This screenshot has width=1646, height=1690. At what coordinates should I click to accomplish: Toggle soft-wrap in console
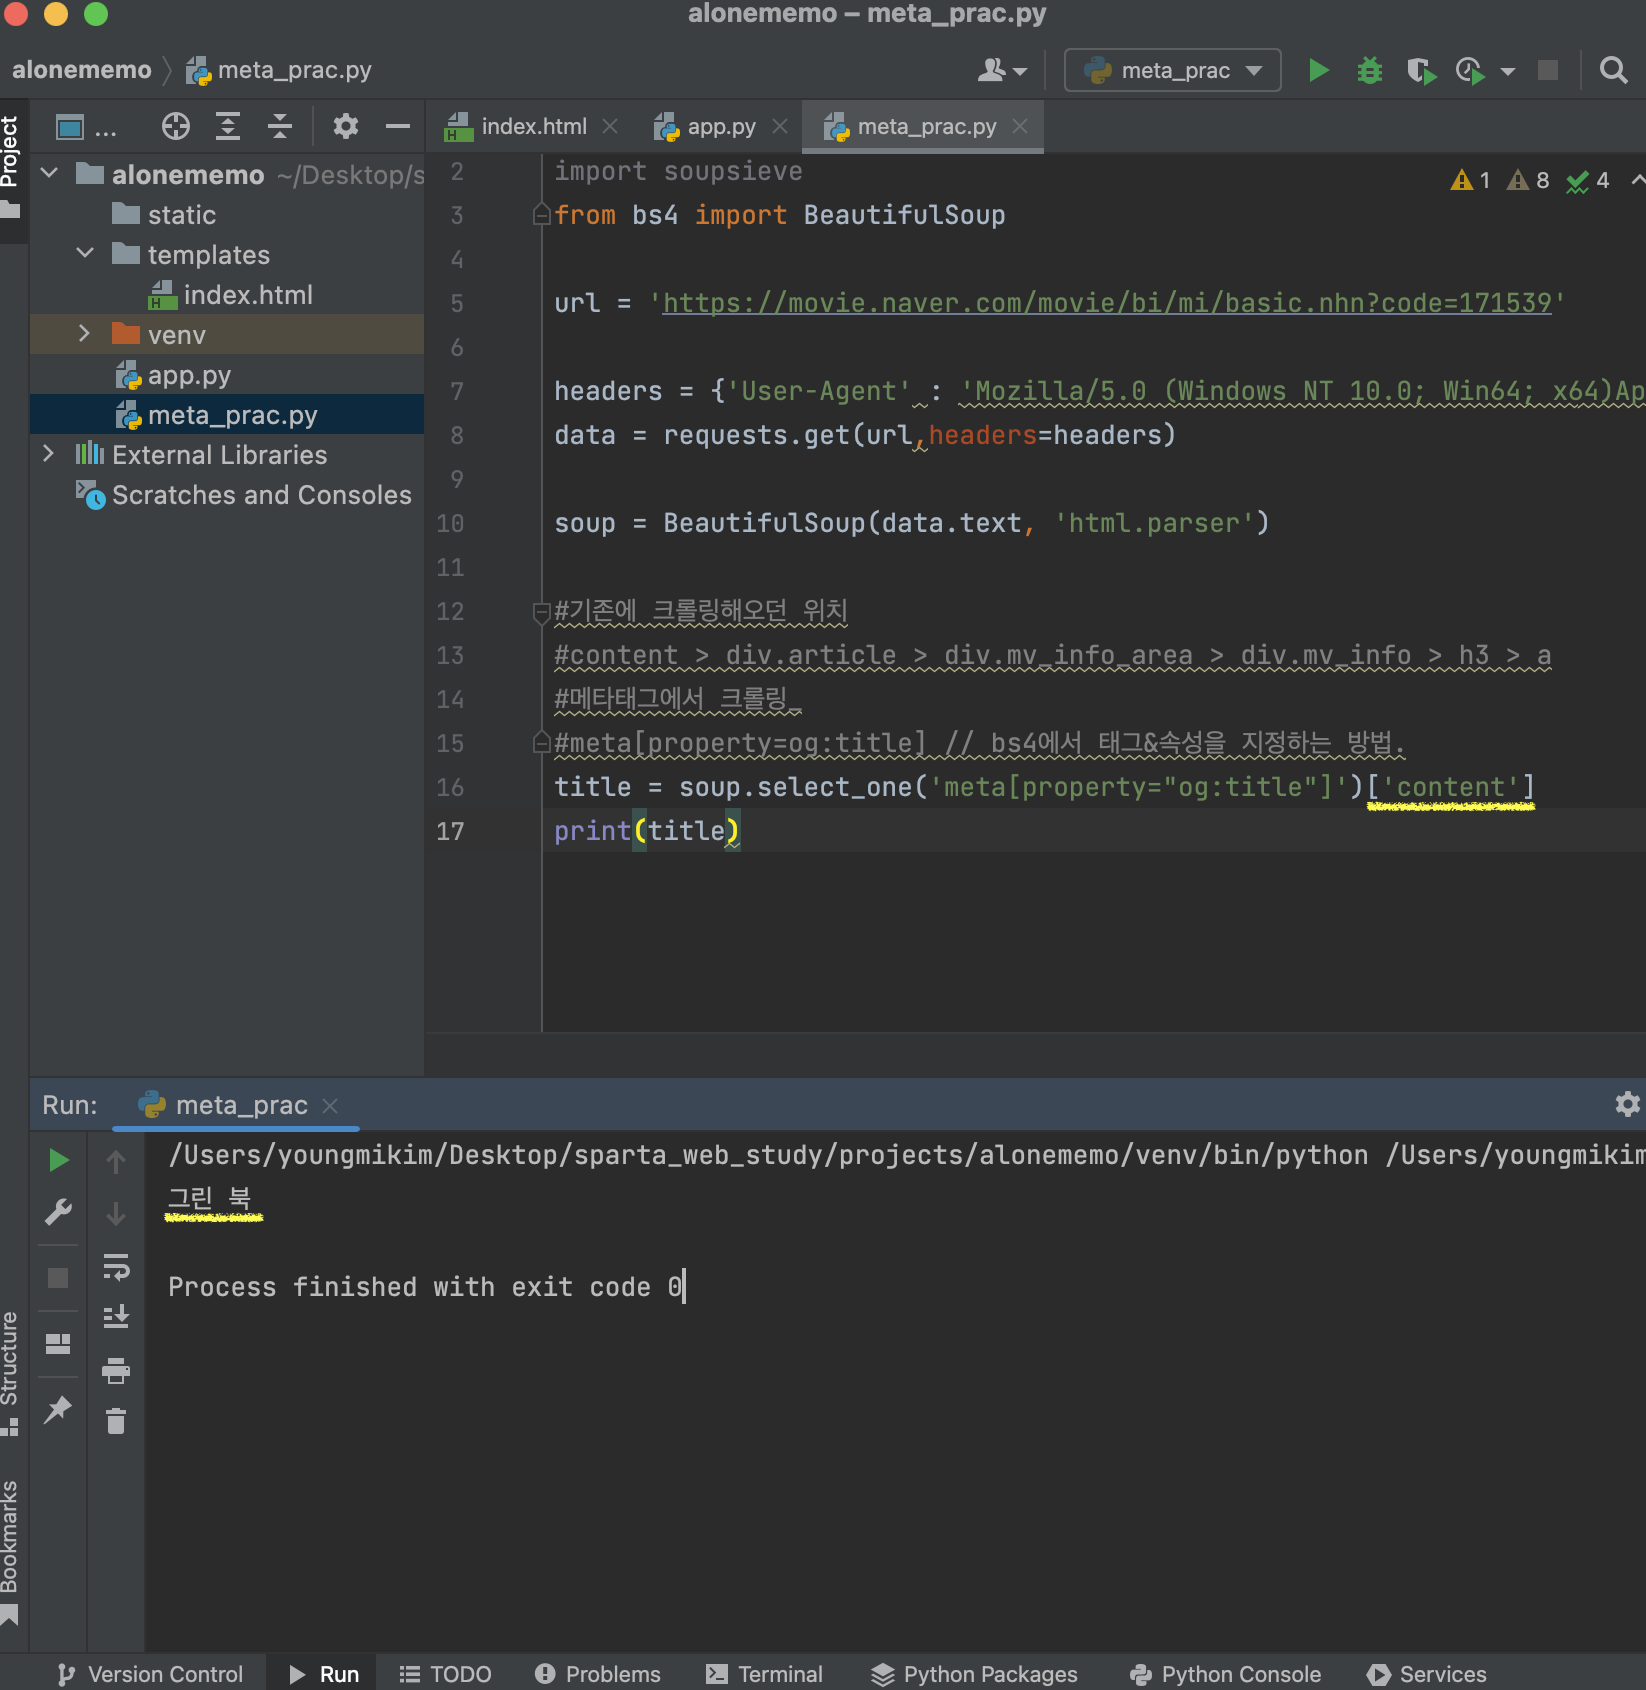tap(116, 1266)
